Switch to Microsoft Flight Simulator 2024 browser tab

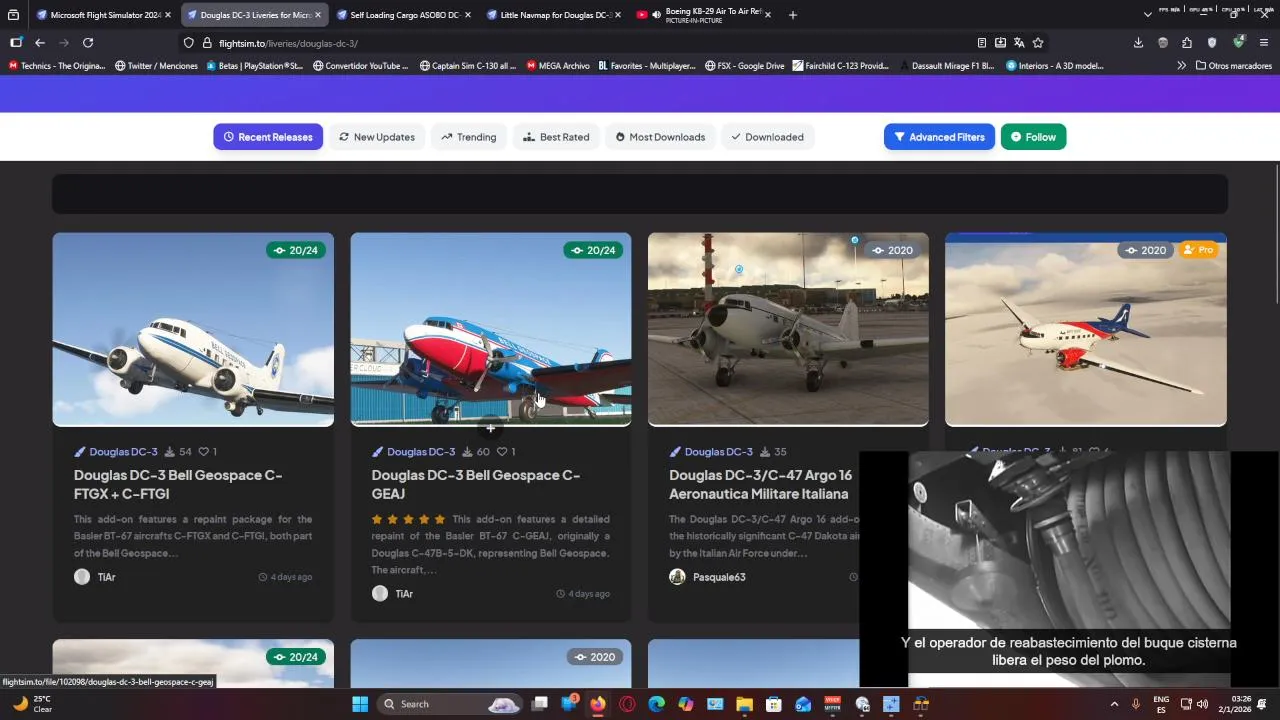click(x=104, y=15)
